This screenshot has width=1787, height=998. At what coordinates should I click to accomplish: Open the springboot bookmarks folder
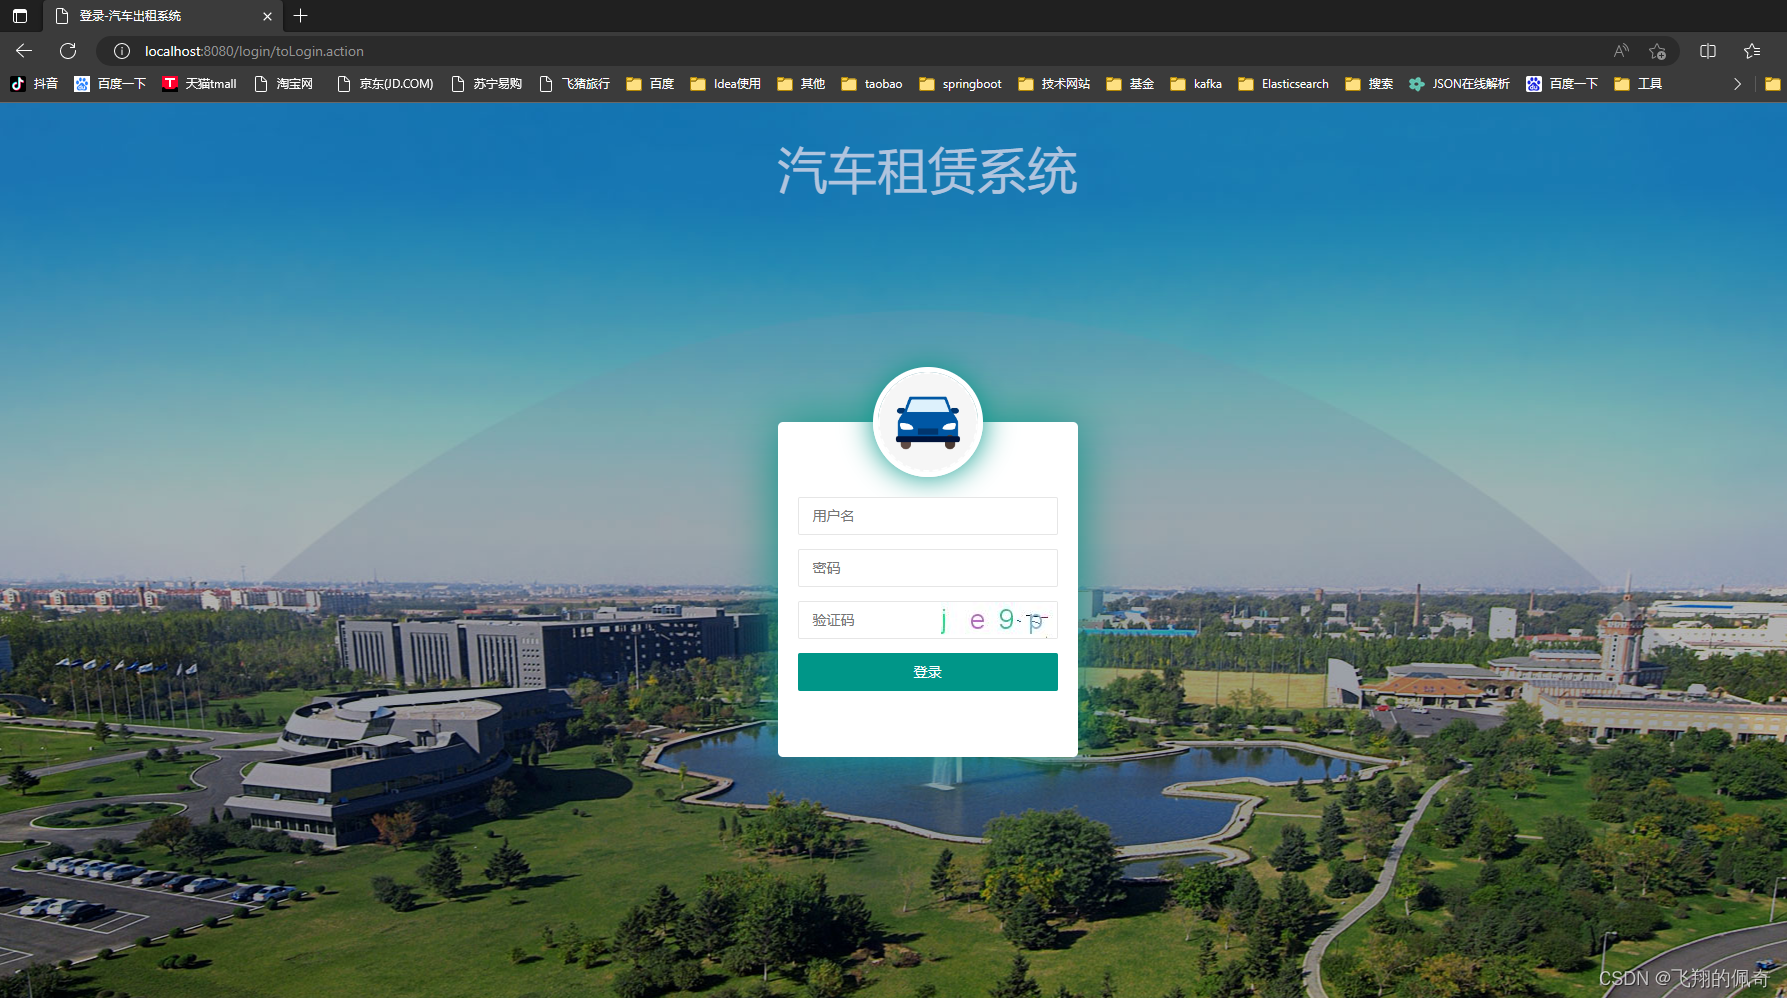pyautogui.click(x=959, y=84)
